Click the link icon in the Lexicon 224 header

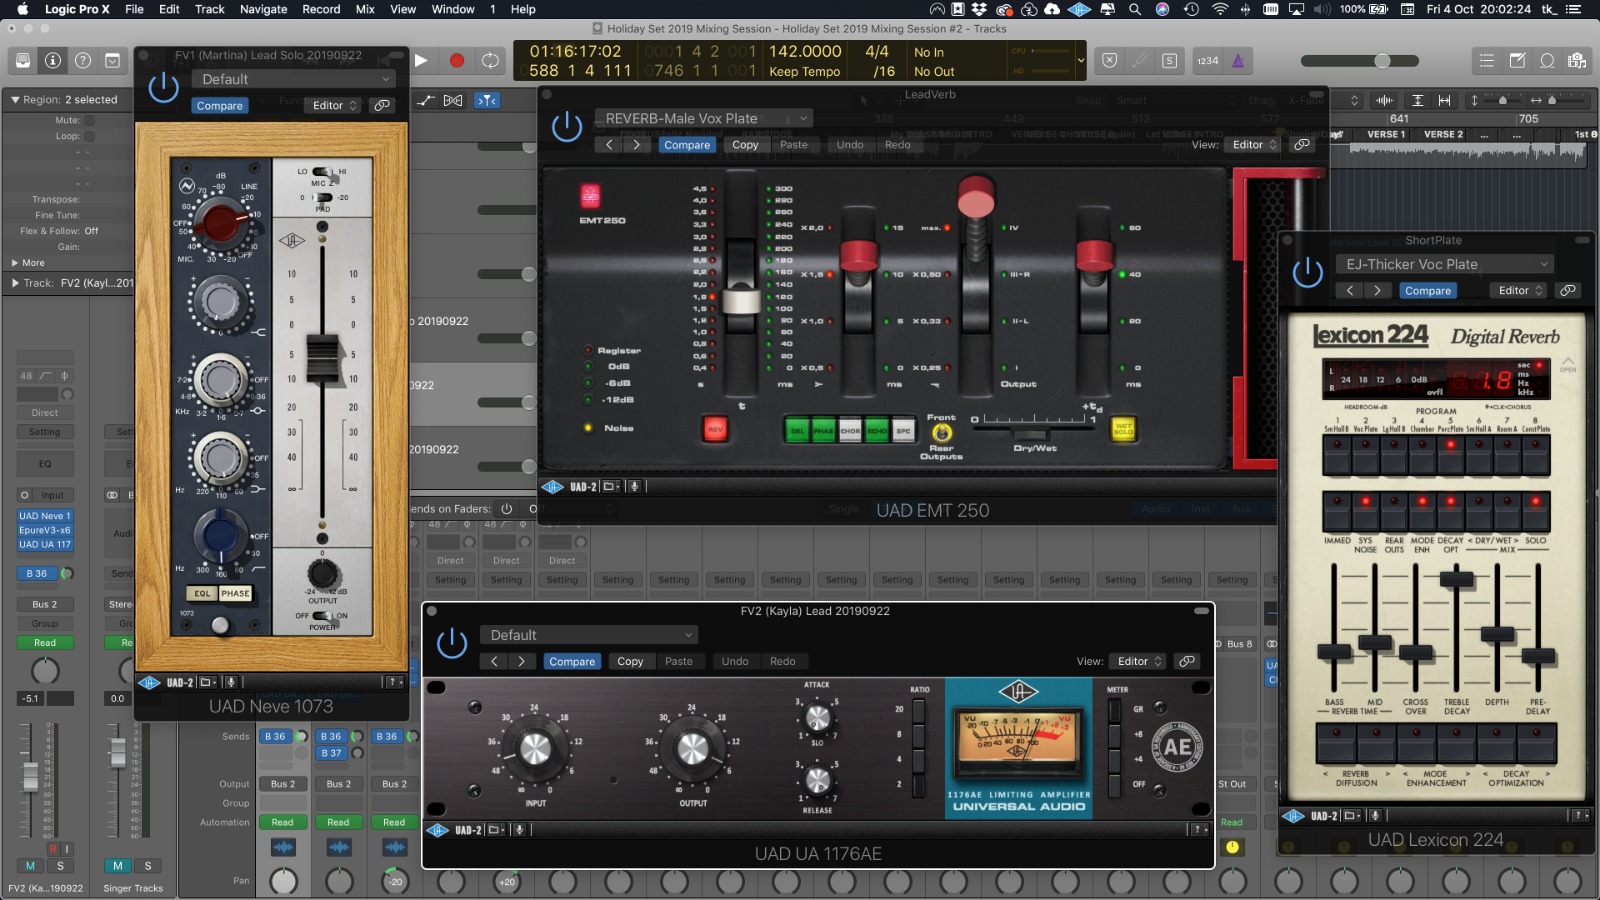pos(1568,290)
